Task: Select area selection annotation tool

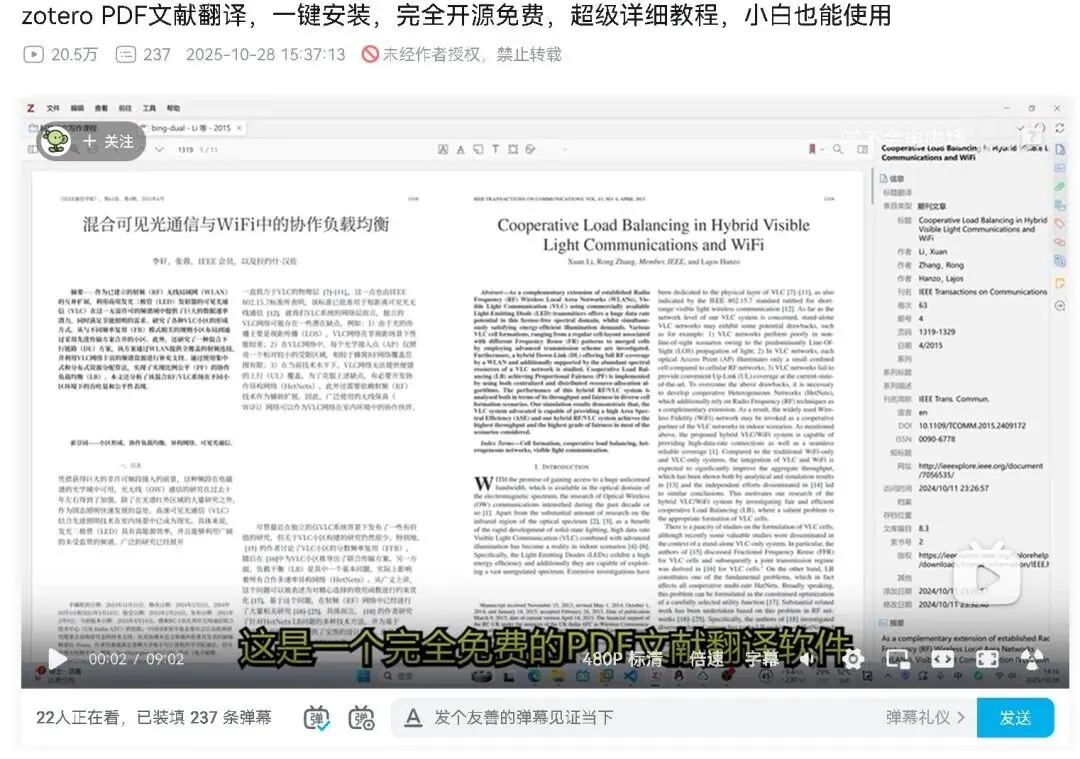Action: coord(513,149)
